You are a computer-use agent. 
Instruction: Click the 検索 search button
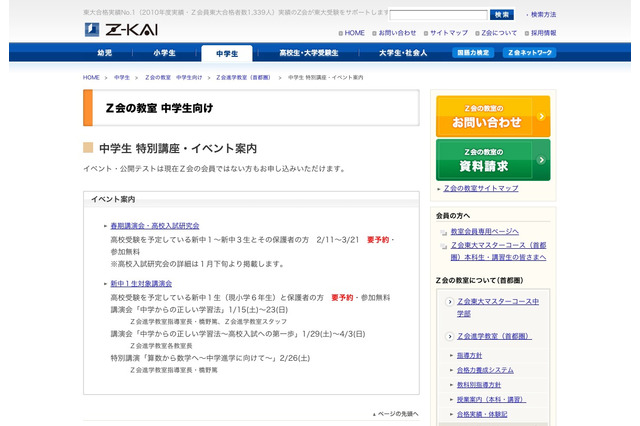[502, 15]
